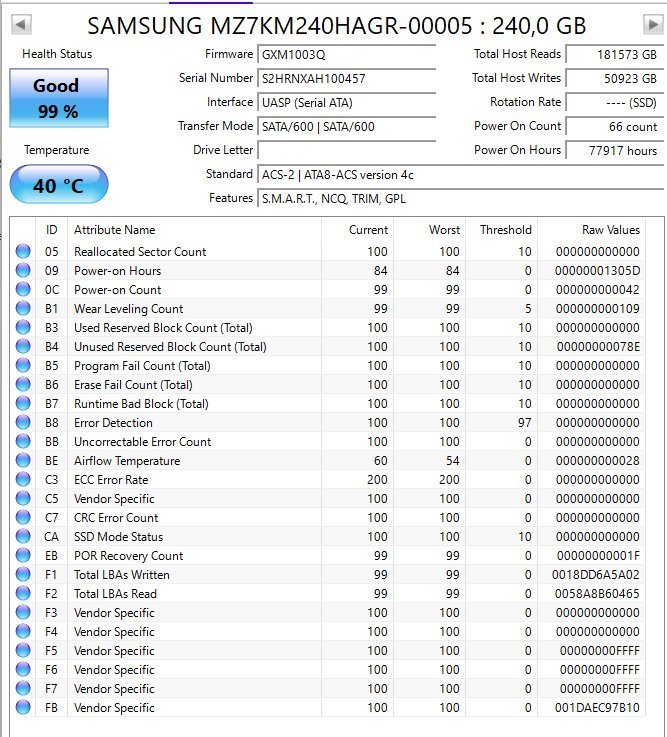This screenshot has height=737, width=667.
Task: Click status orb for ECC Error Rate
Action: pos(23,479)
